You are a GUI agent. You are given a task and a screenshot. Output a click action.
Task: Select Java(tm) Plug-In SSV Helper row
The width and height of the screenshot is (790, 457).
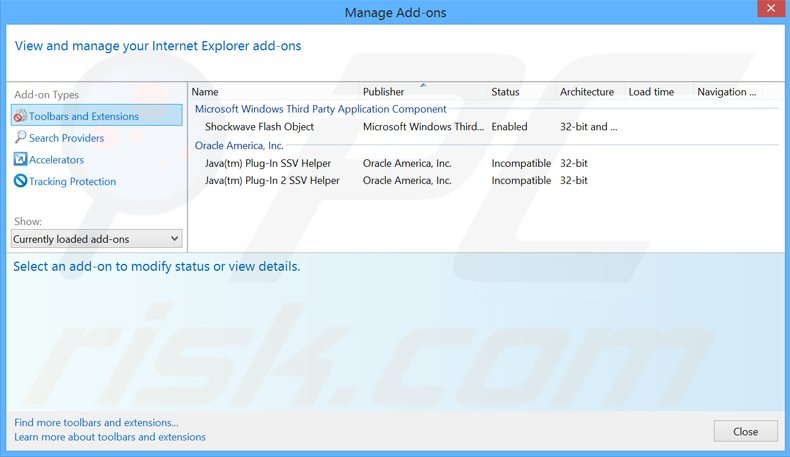(x=267, y=163)
